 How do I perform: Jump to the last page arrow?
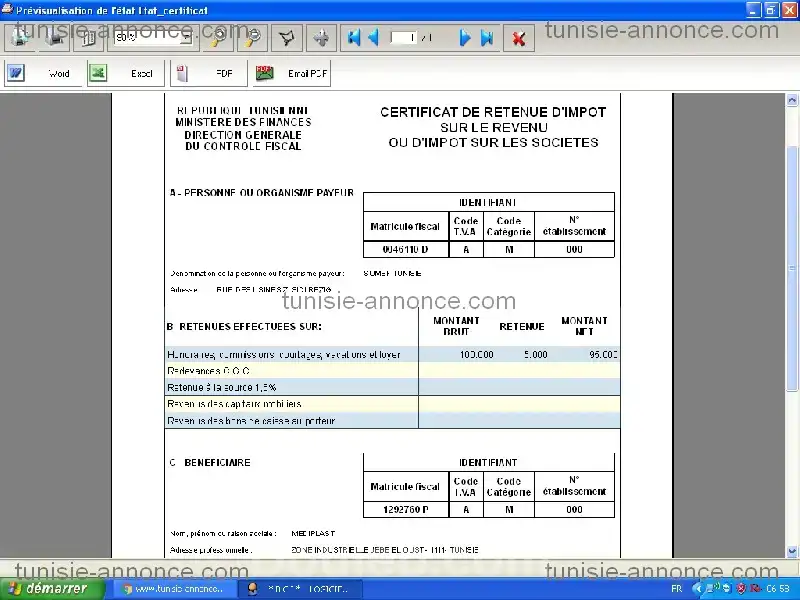pyautogui.click(x=487, y=37)
